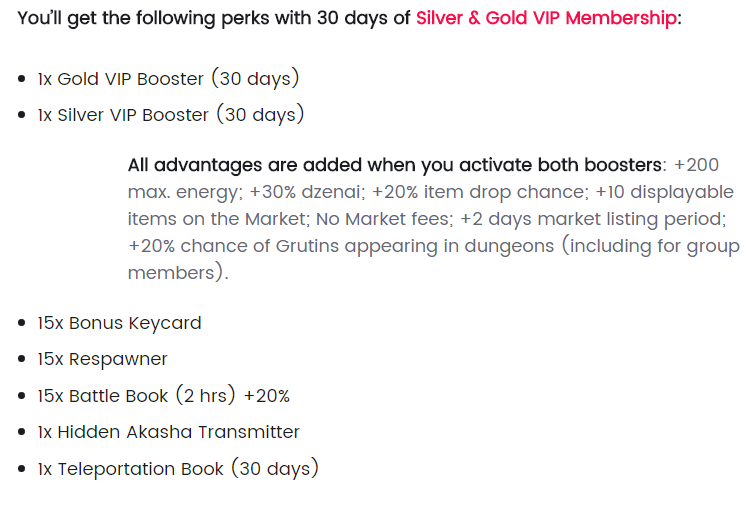Image resolution: width=750 pixels, height=507 pixels.
Task: Click the '+2 days market listing period' text
Action: 591,219
